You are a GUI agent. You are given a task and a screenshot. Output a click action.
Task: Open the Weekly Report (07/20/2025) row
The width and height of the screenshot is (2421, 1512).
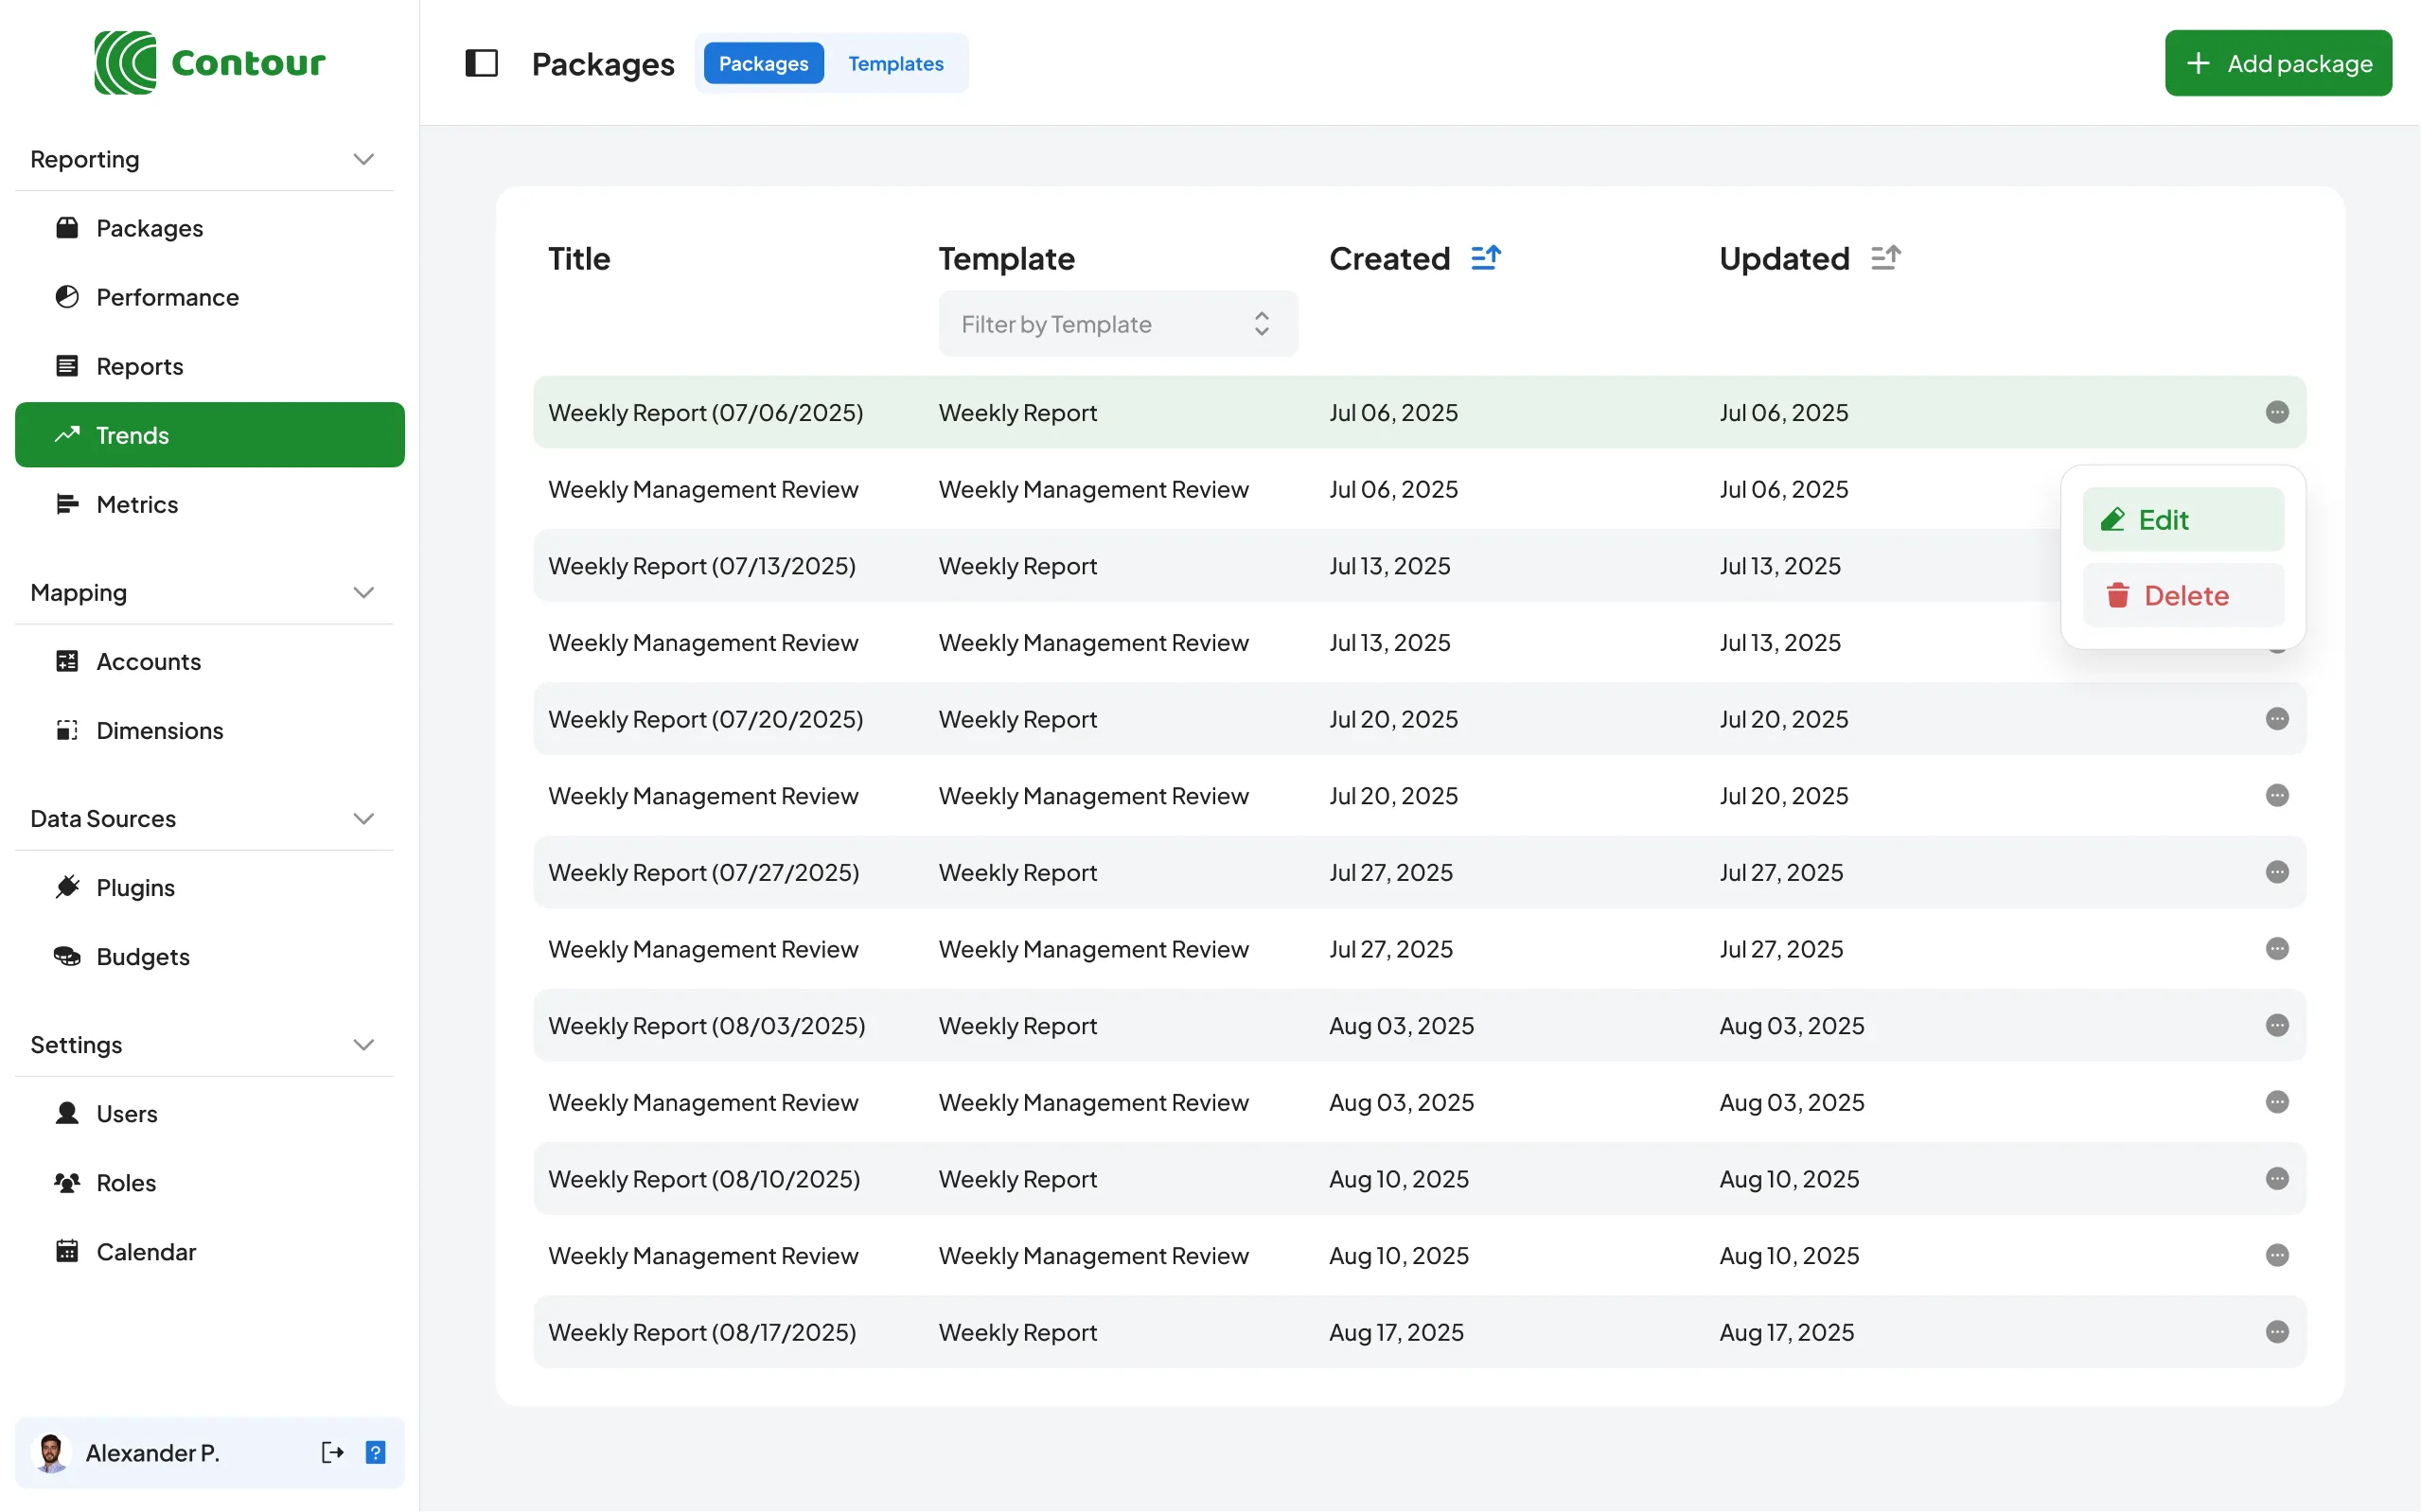[x=705, y=719]
